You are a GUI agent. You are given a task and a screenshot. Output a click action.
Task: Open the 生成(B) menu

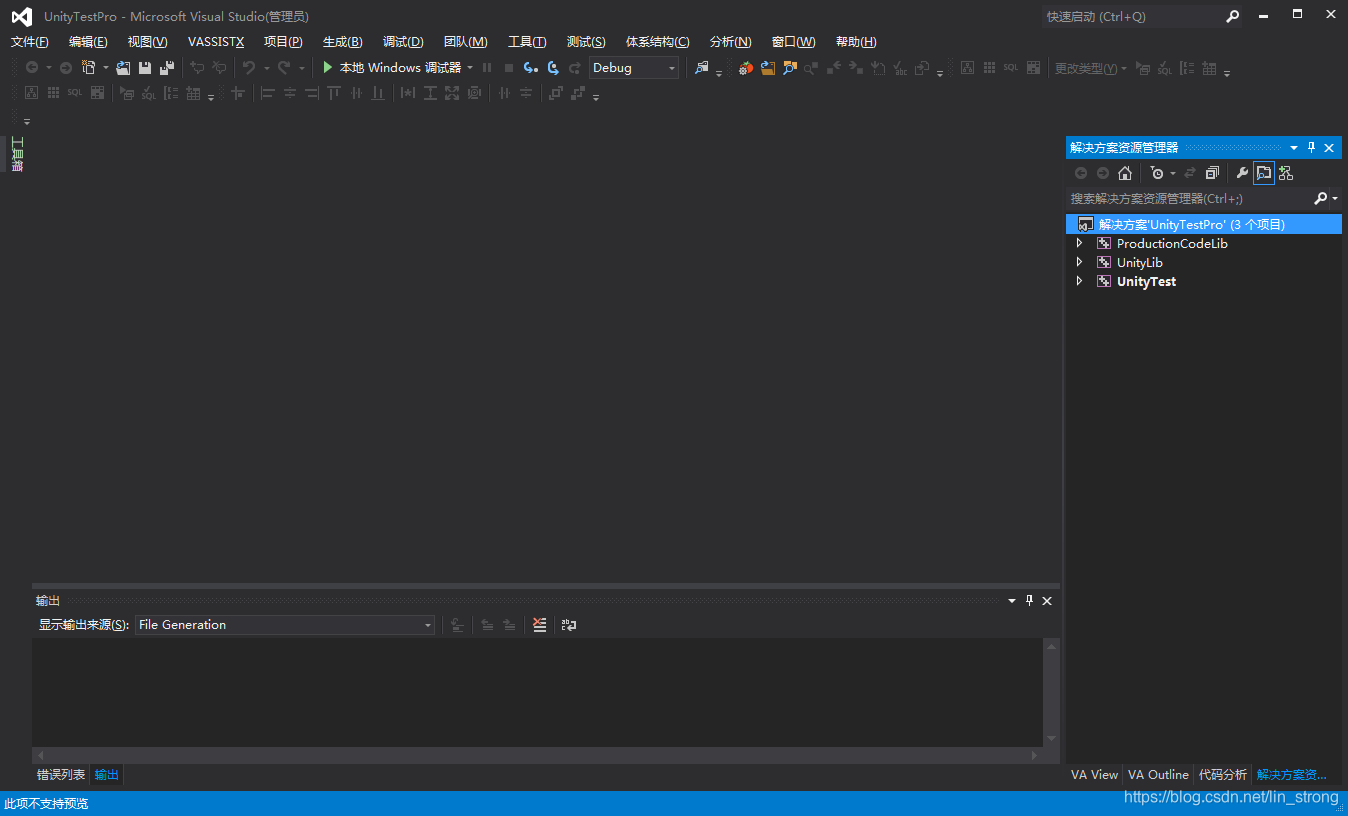tap(343, 42)
